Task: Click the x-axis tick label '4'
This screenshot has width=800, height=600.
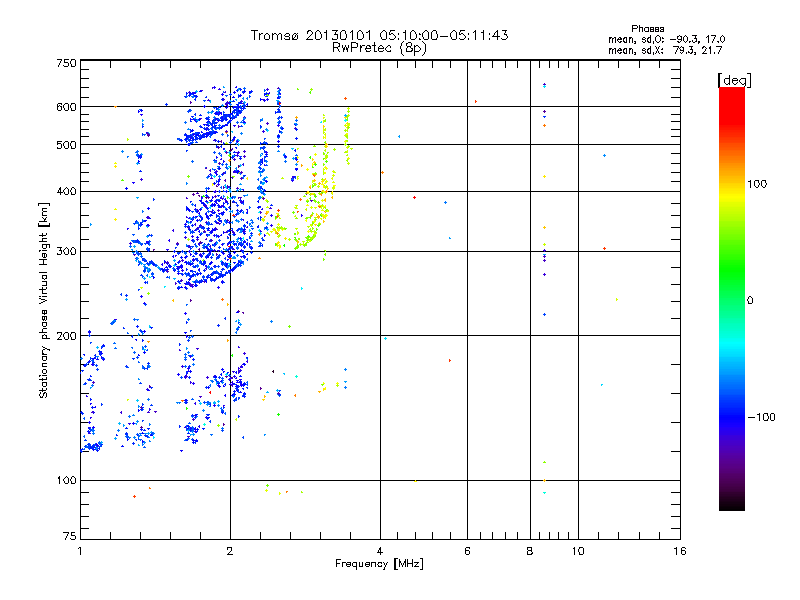Action: (x=380, y=551)
